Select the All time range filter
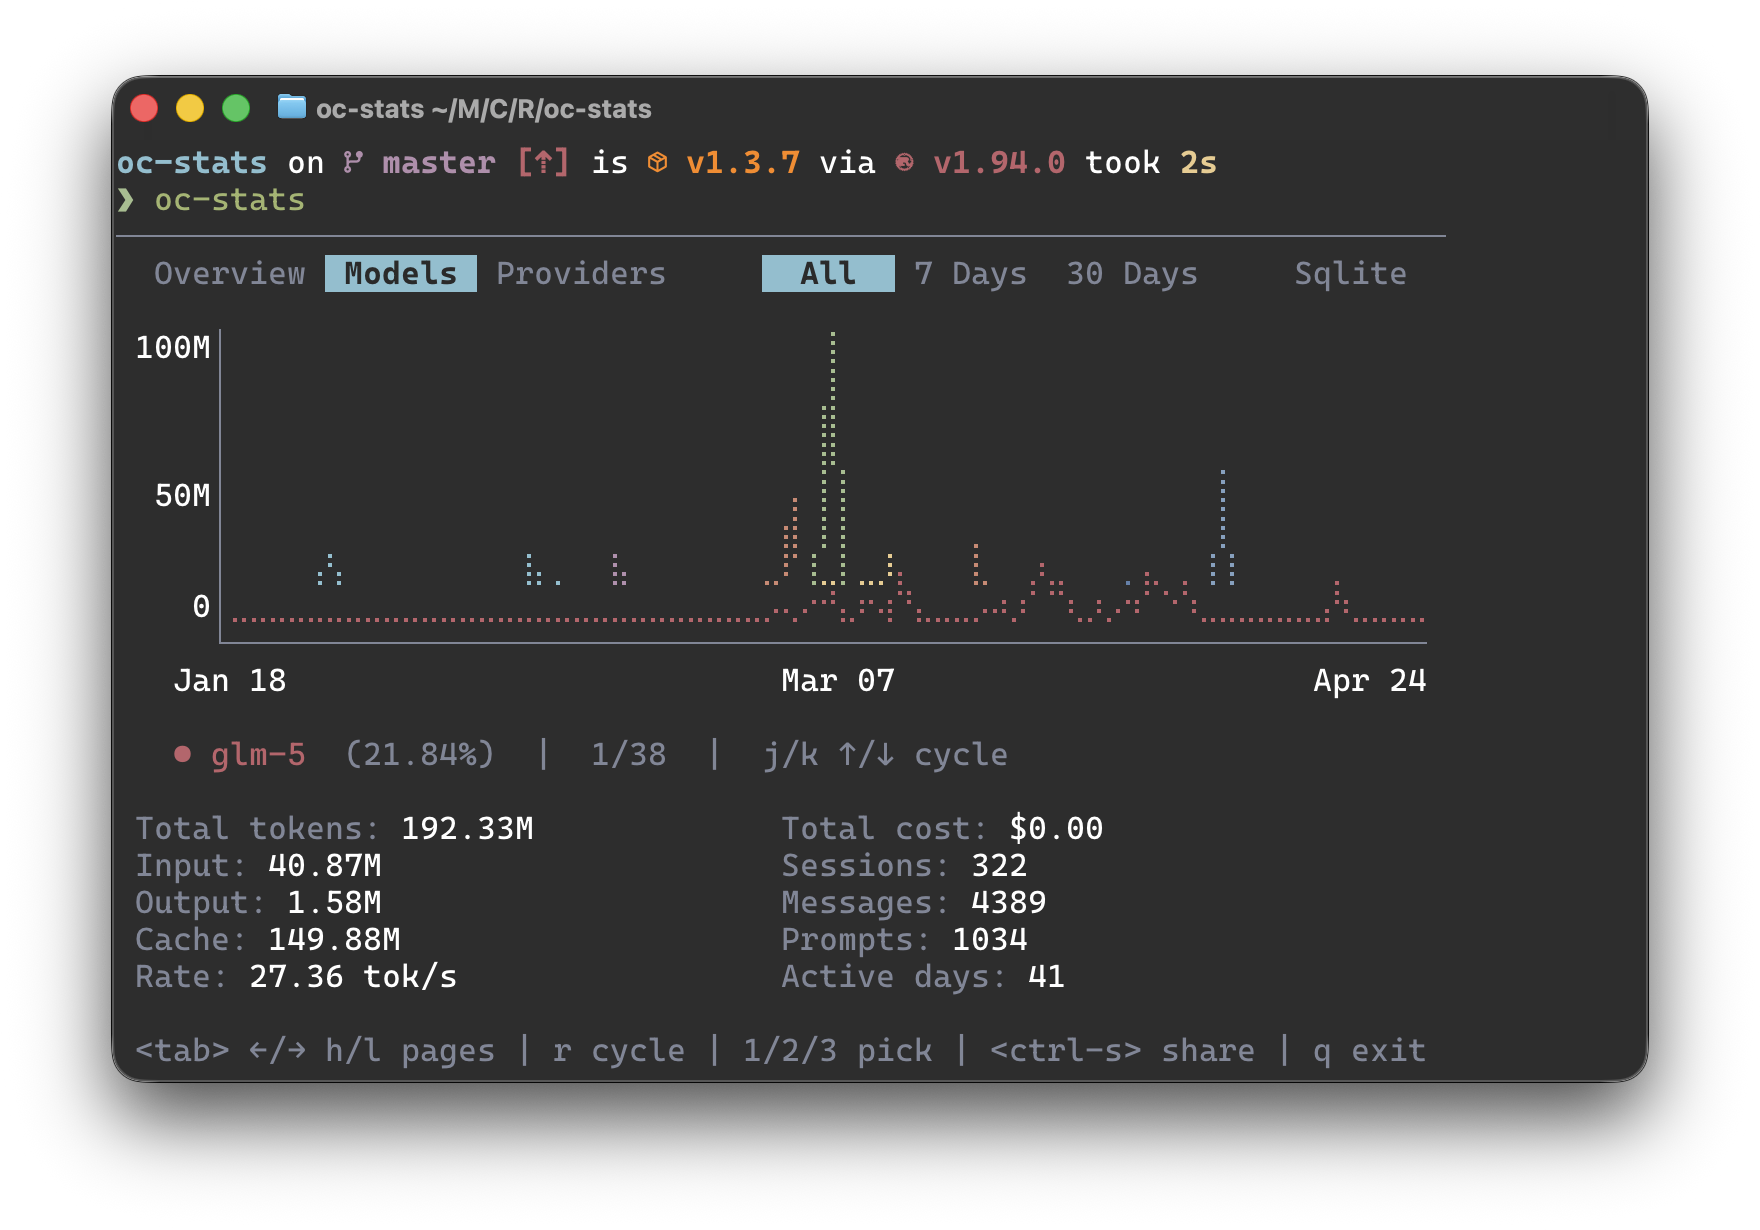The image size is (1760, 1230). (828, 273)
